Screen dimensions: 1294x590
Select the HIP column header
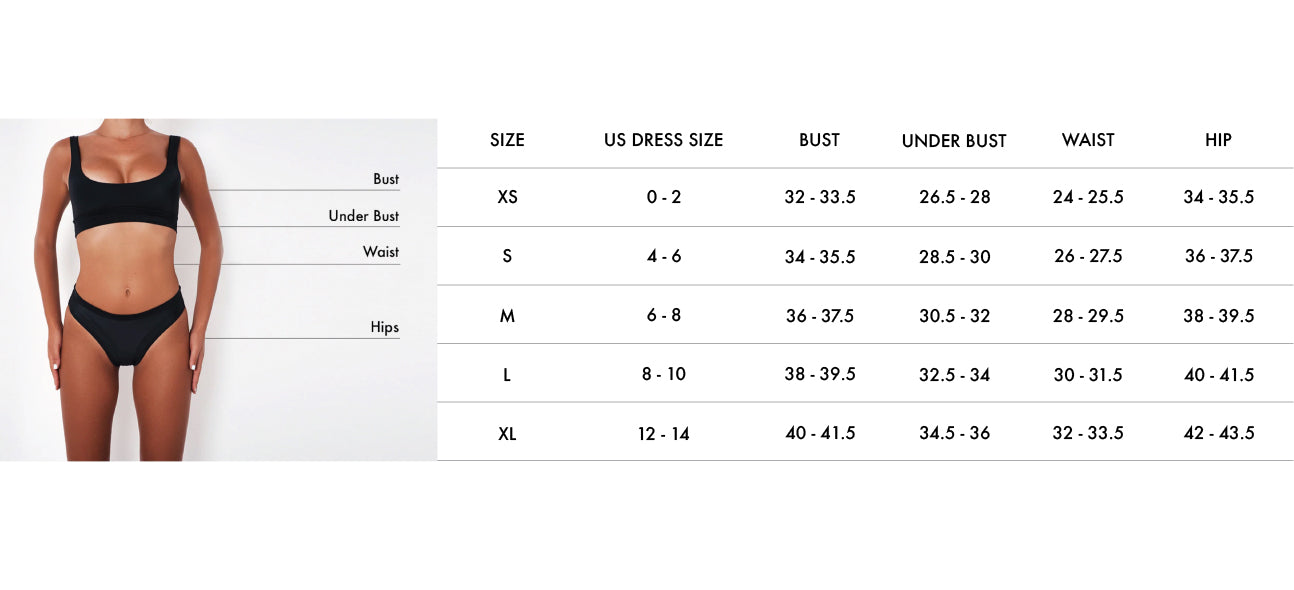1218,140
